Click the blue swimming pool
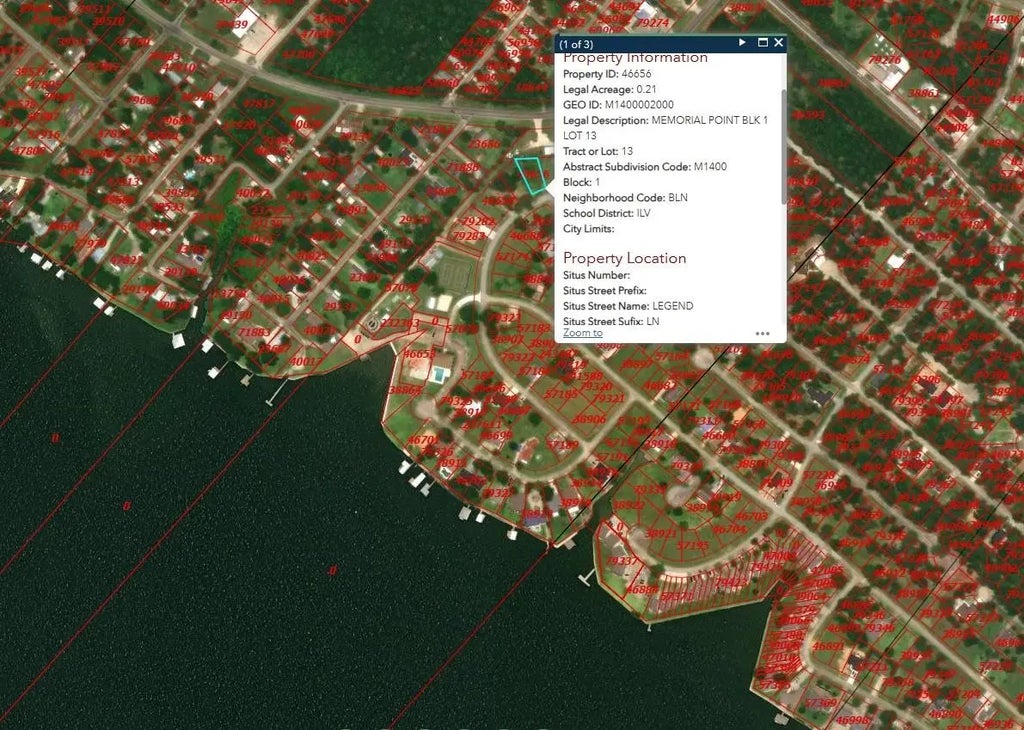 coord(439,373)
